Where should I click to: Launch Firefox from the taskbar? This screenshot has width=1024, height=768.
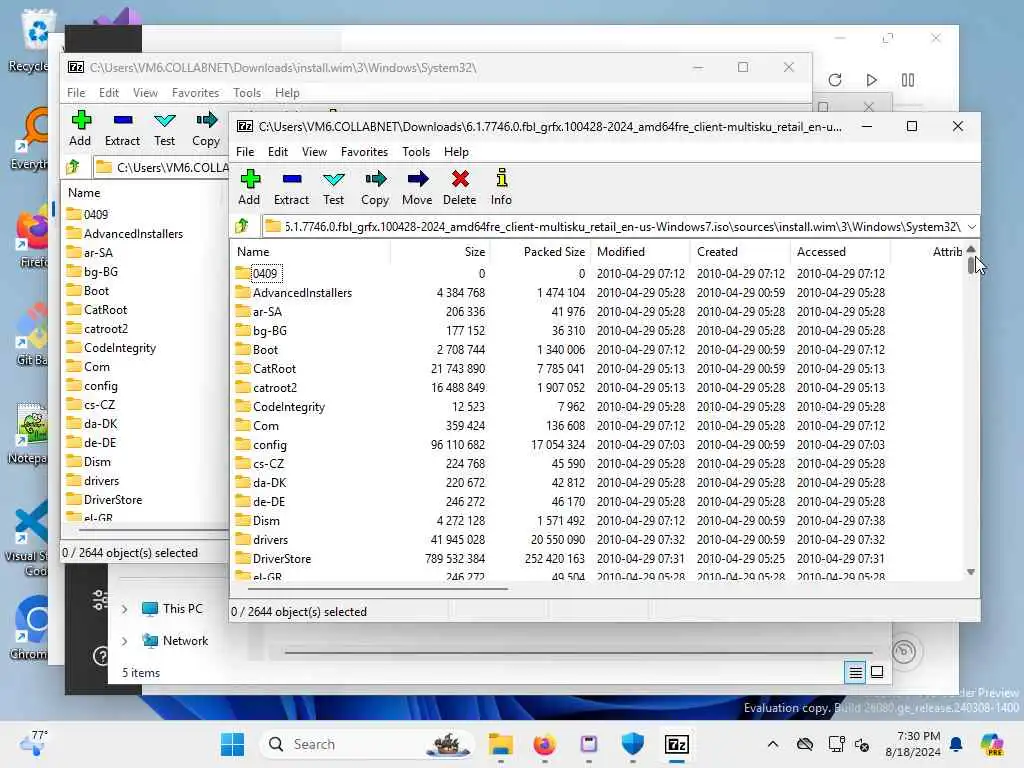(545, 744)
